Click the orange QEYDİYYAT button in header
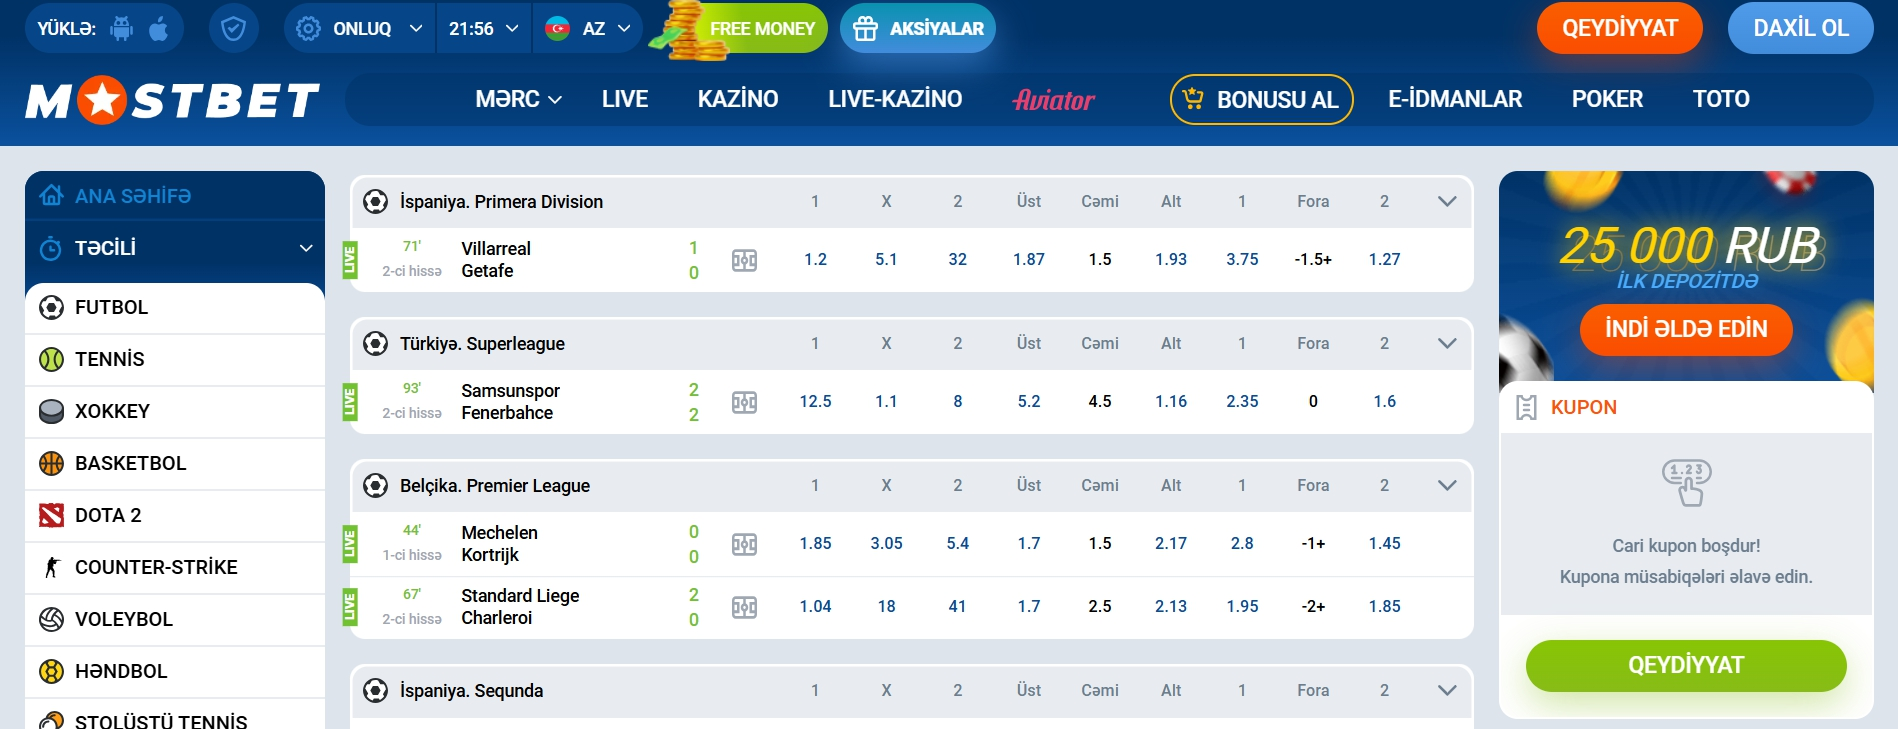The image size is (1898, 729). [x=1620, y=28]
